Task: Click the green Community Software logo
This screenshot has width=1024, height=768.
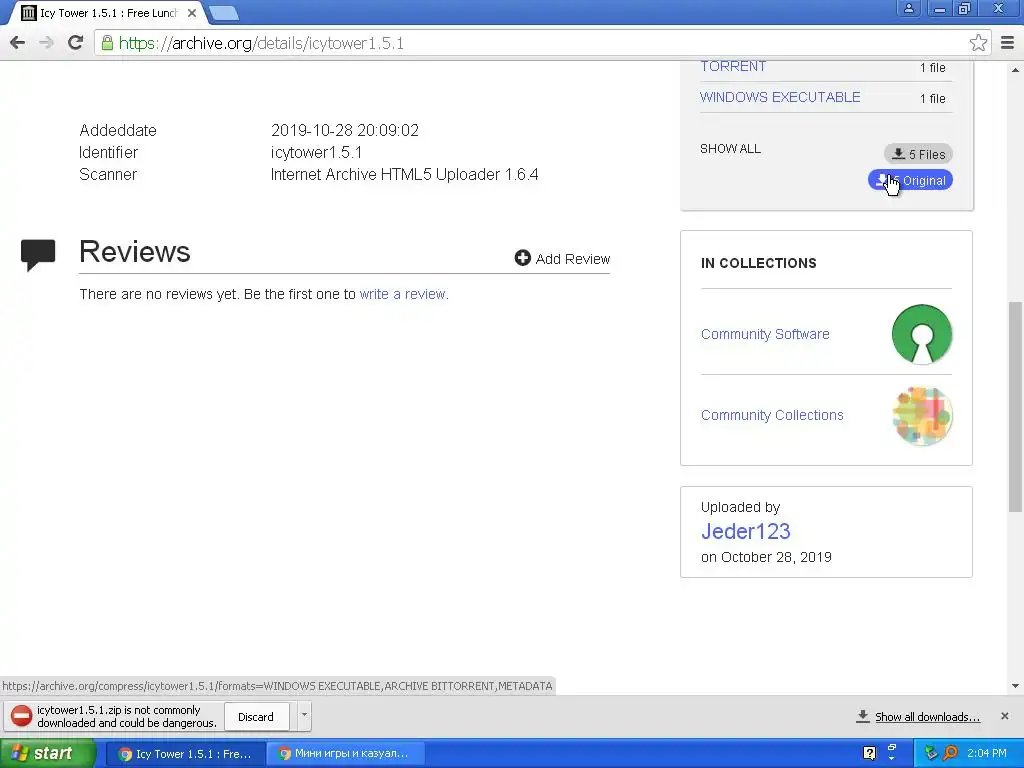Action: pyautogui.click(x=921, y=334)
